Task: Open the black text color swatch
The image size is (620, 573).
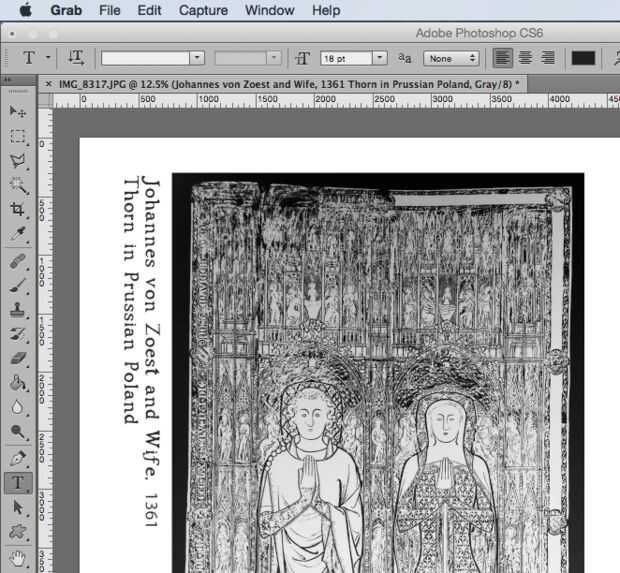Action: click(583, 58)
